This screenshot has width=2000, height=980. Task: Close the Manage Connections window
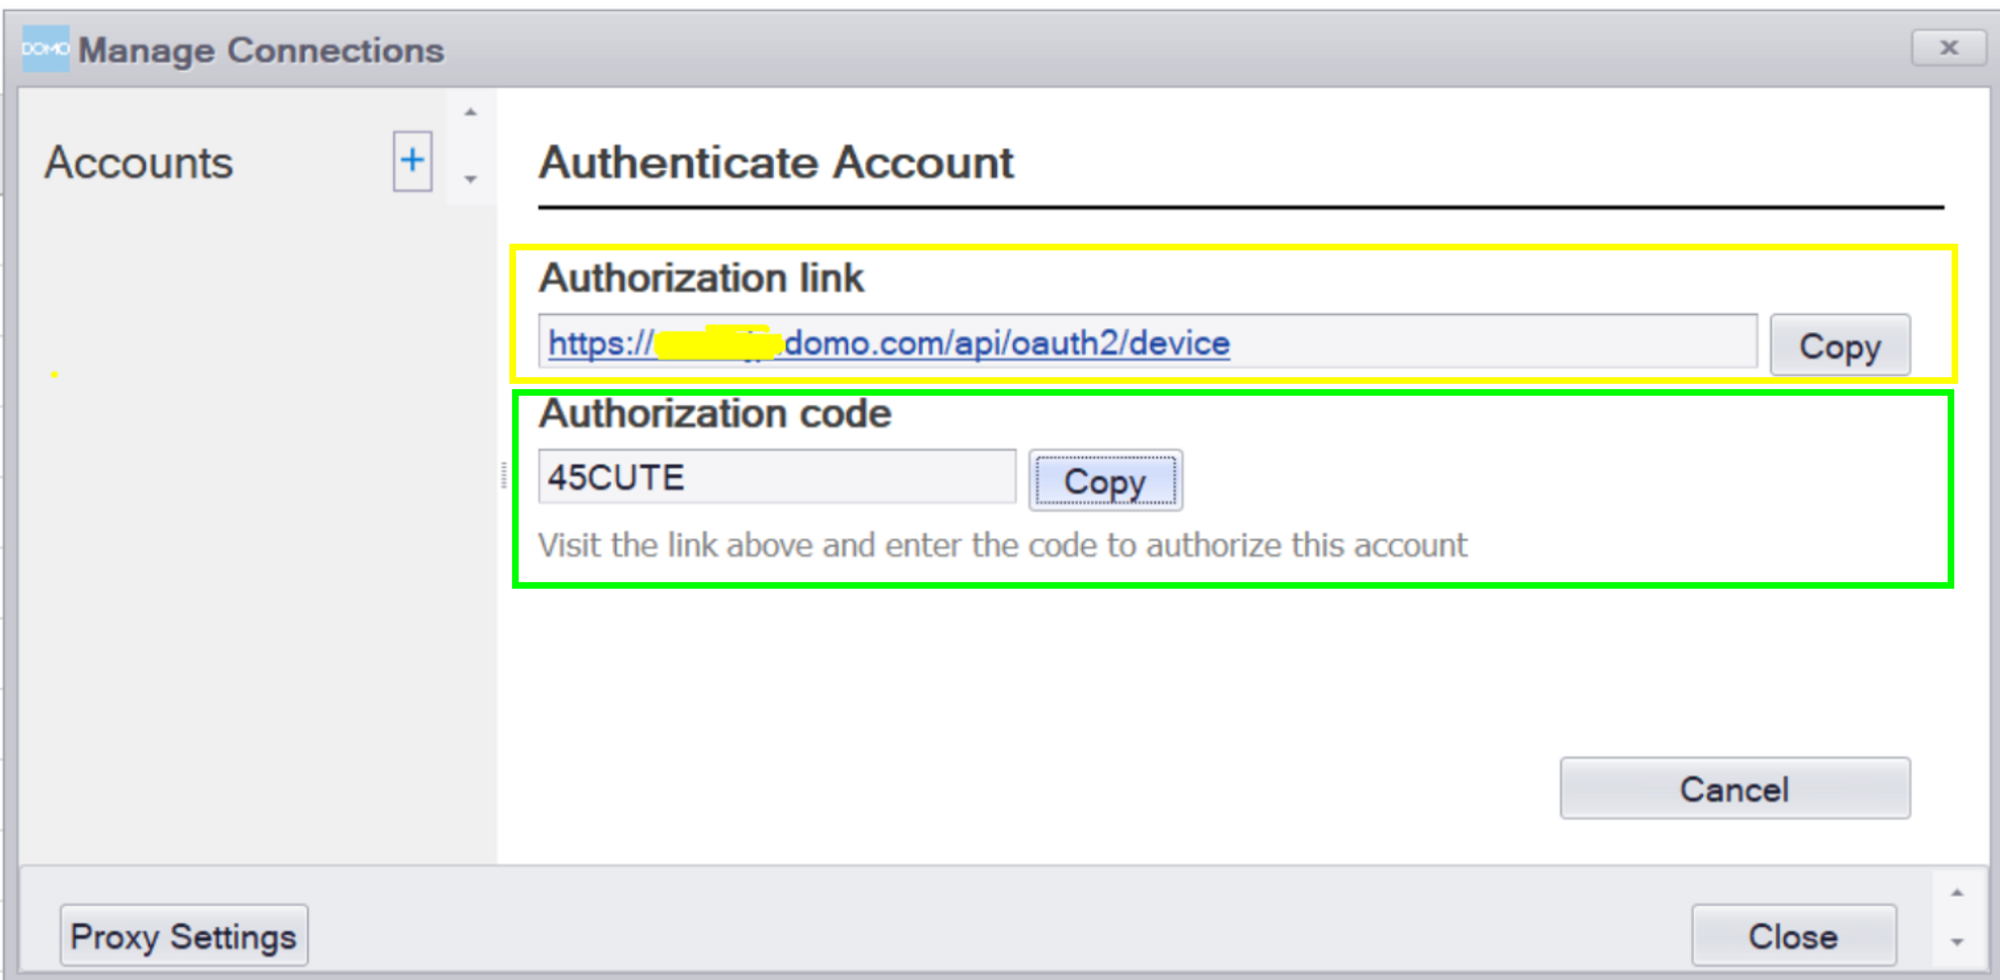(1948, 47)
